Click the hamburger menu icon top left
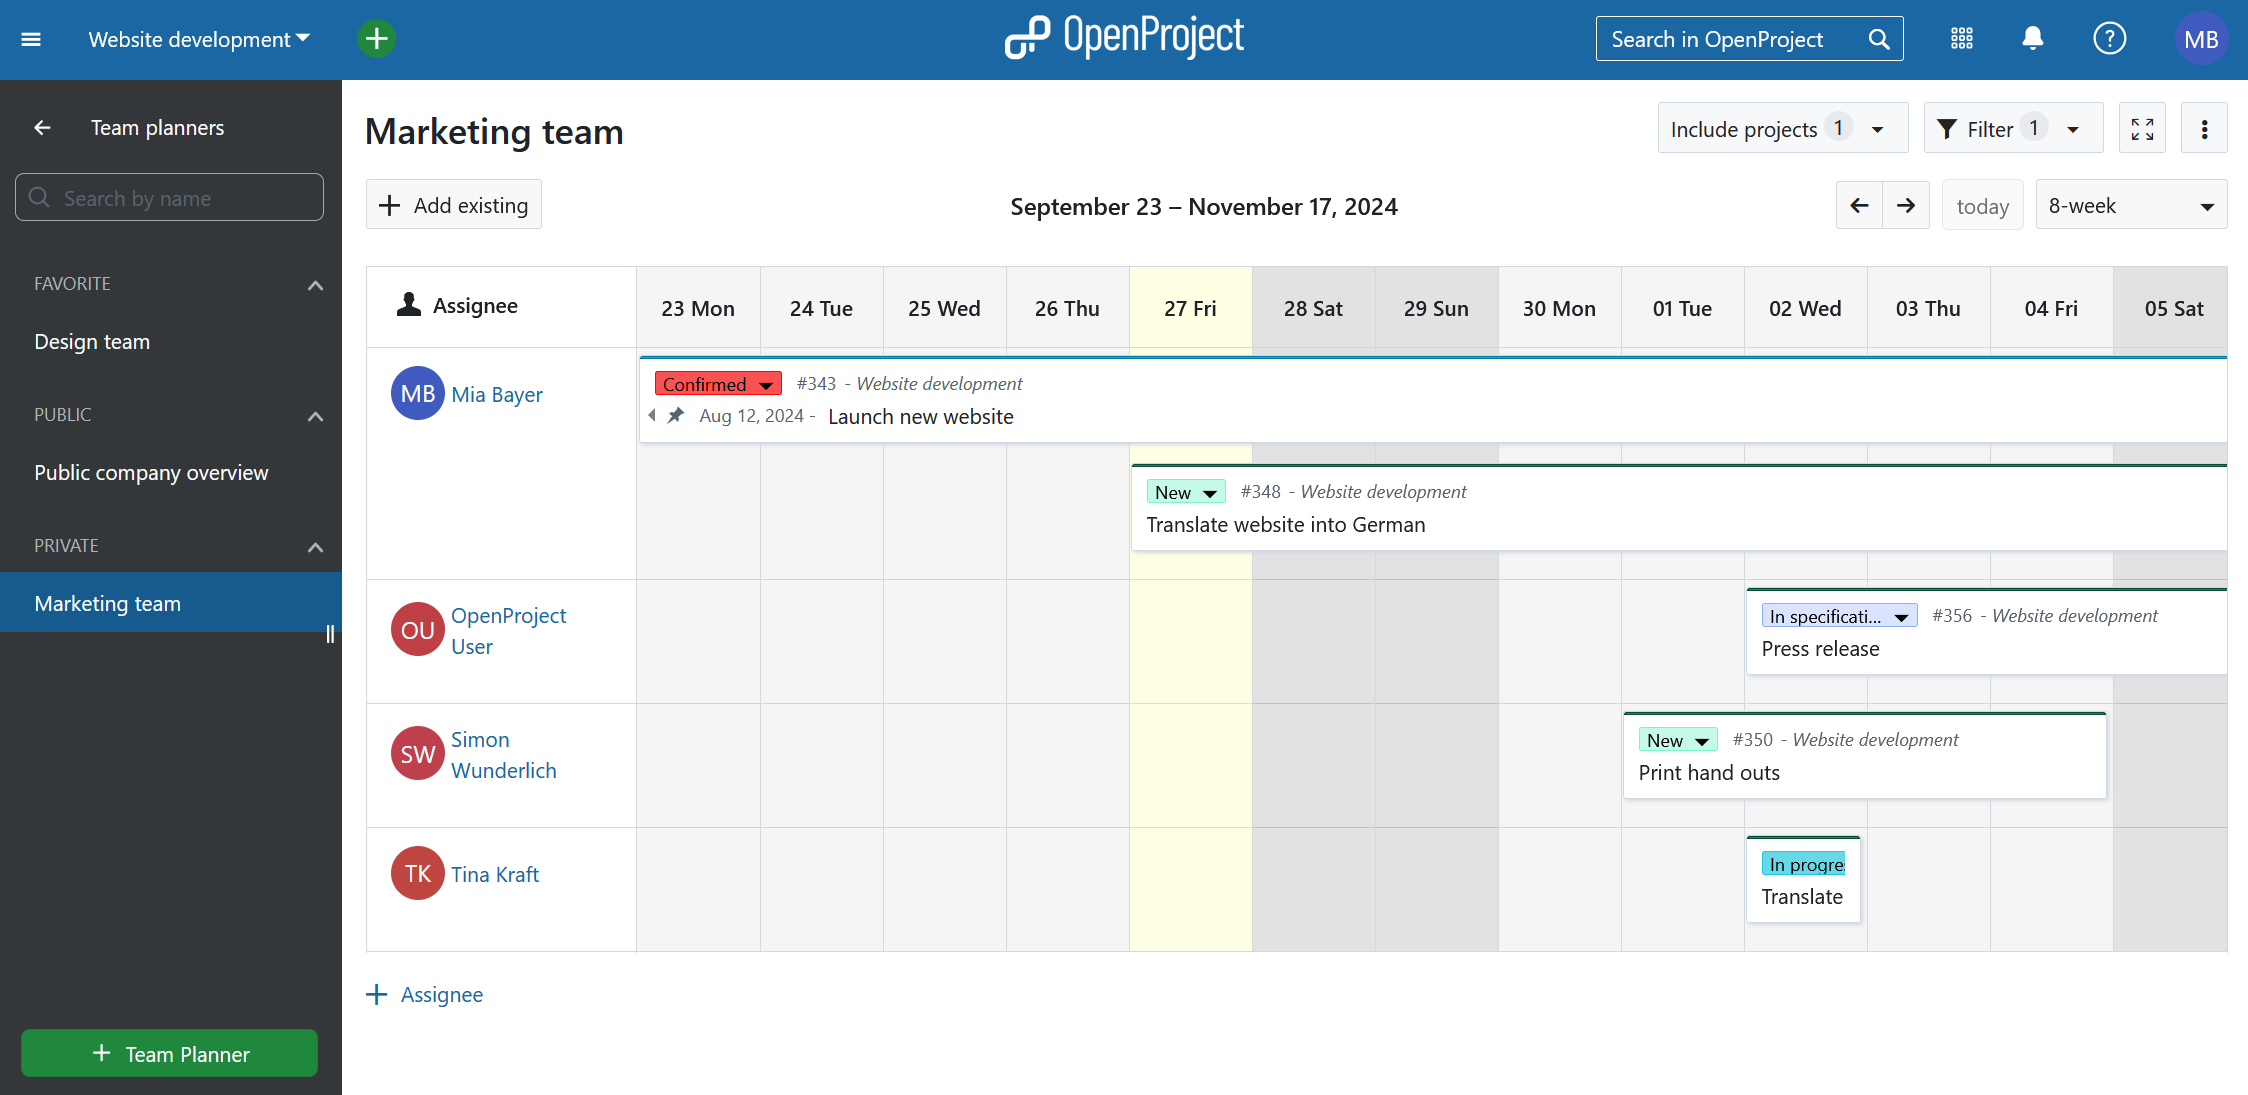The height and width of the screenshot is (1095, 2248). [x=32, y=39]
